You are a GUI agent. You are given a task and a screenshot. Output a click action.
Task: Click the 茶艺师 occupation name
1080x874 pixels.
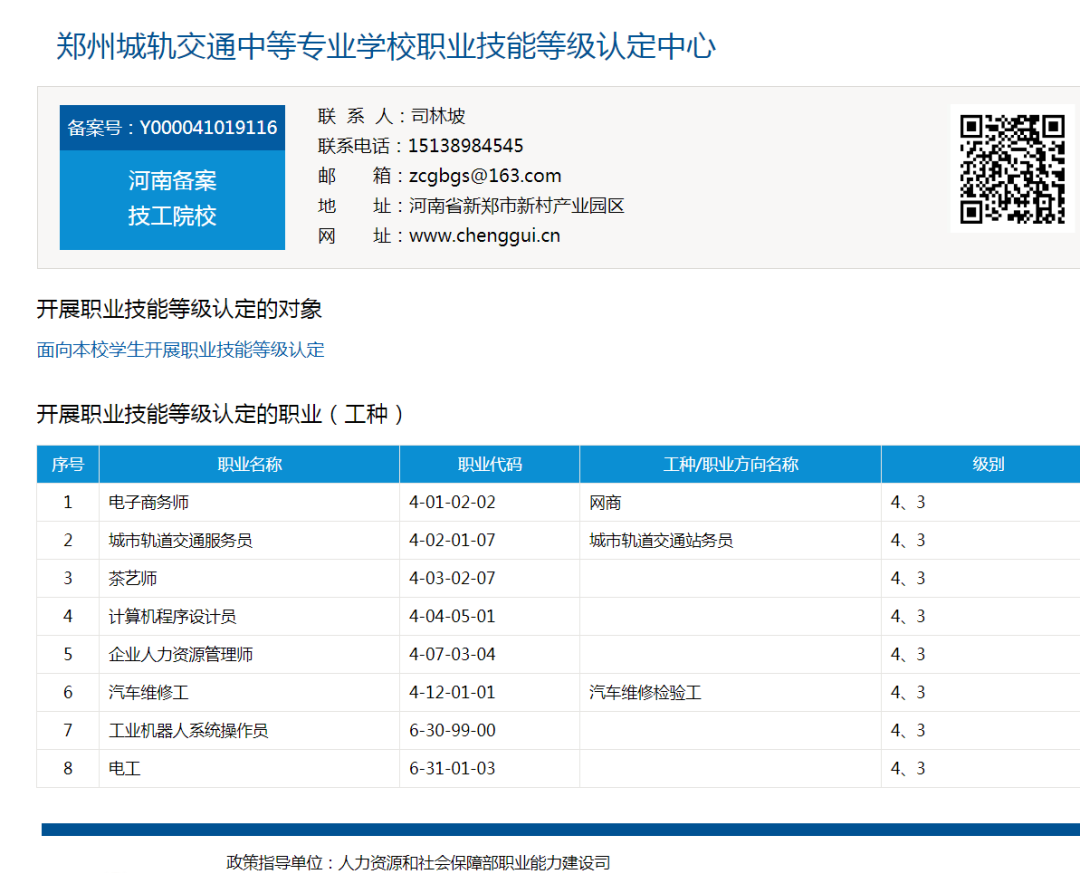tap(133, 578)
